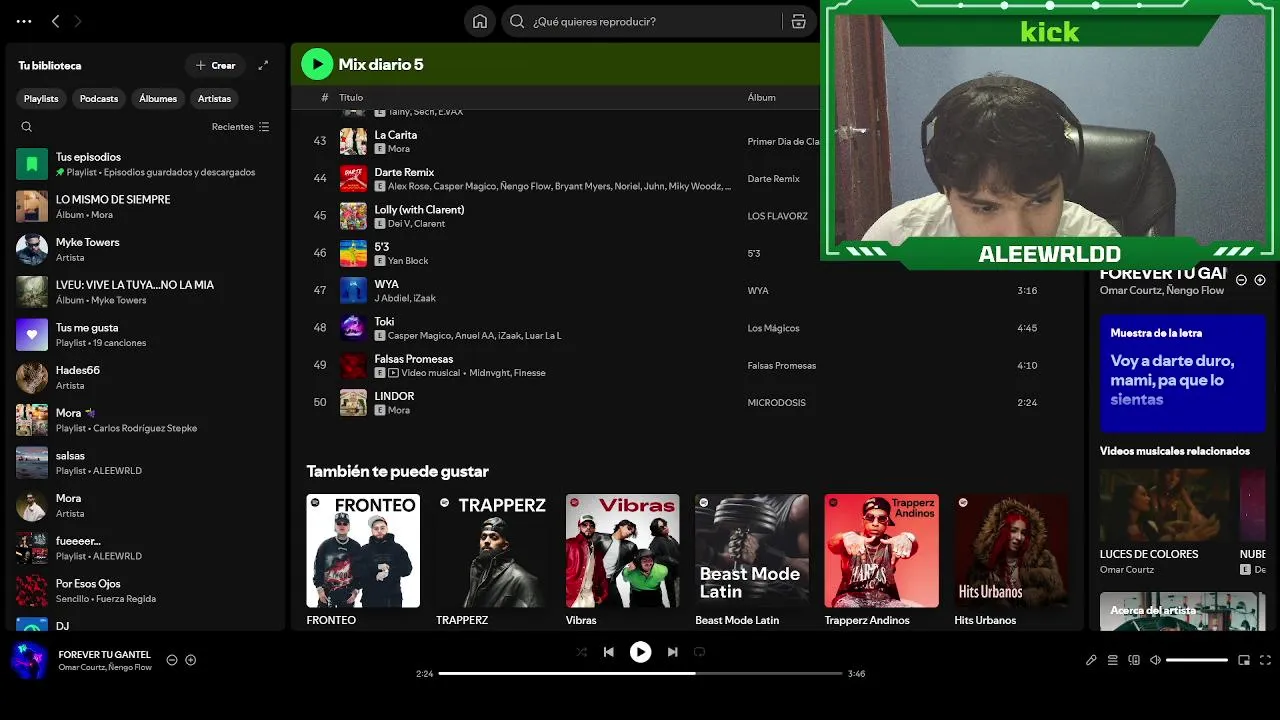Click the Álbum column header
1280x720 pixels.
[x=761, y=98]
